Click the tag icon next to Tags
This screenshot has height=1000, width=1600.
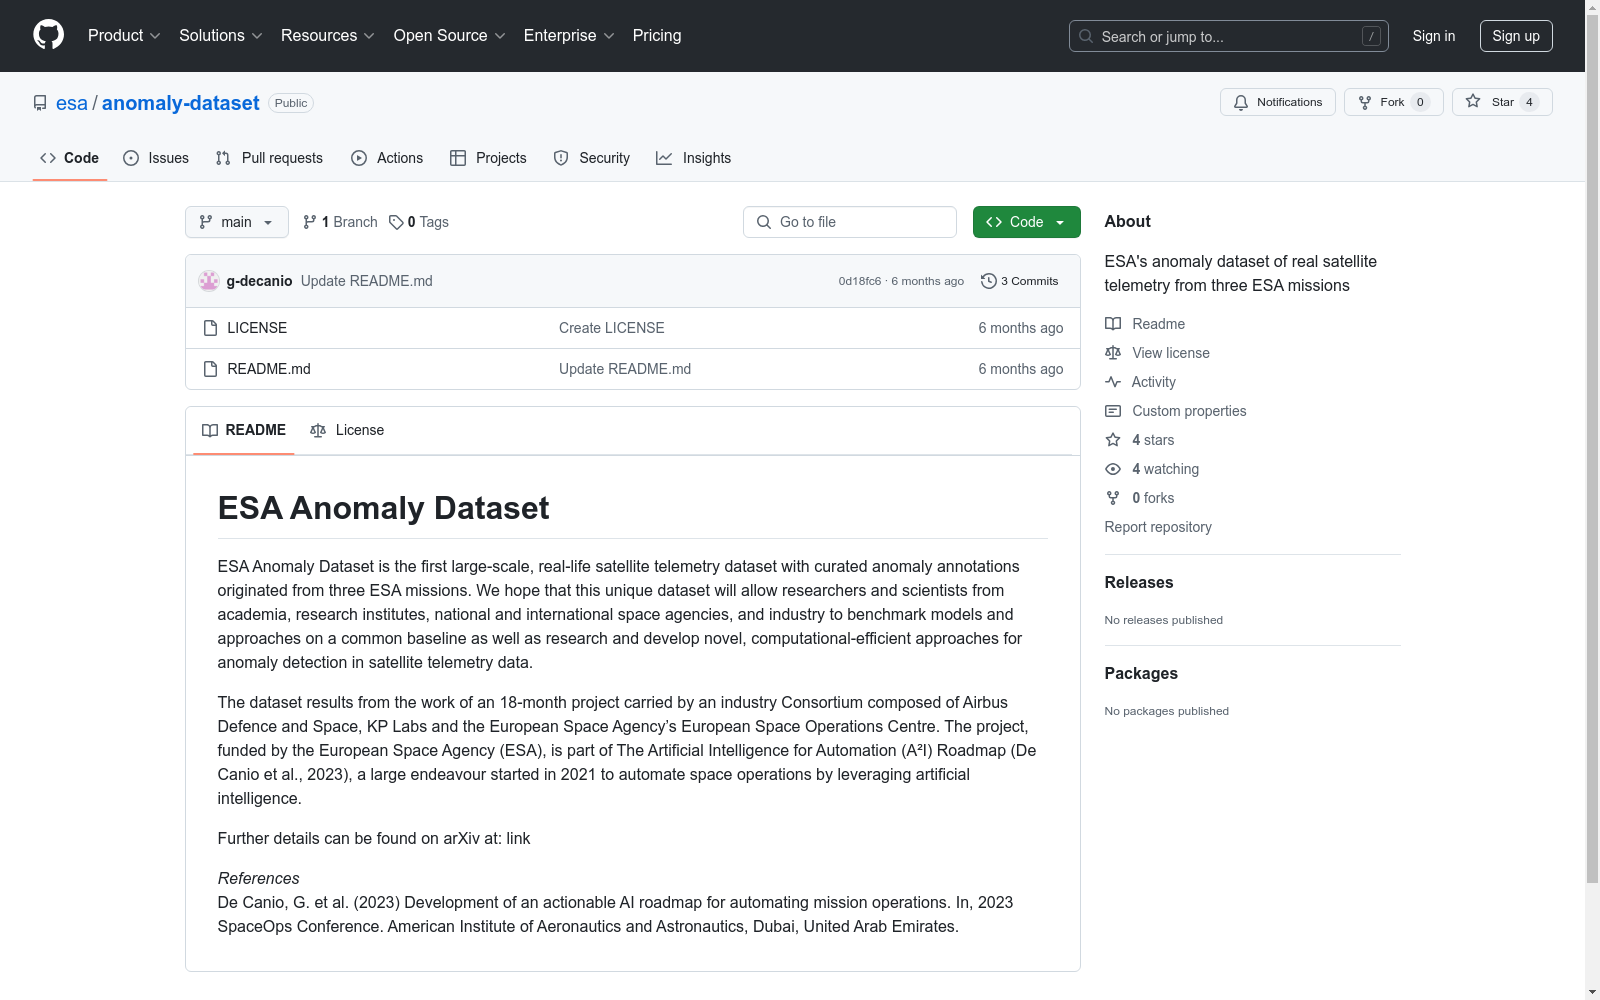tap(396, 222)
